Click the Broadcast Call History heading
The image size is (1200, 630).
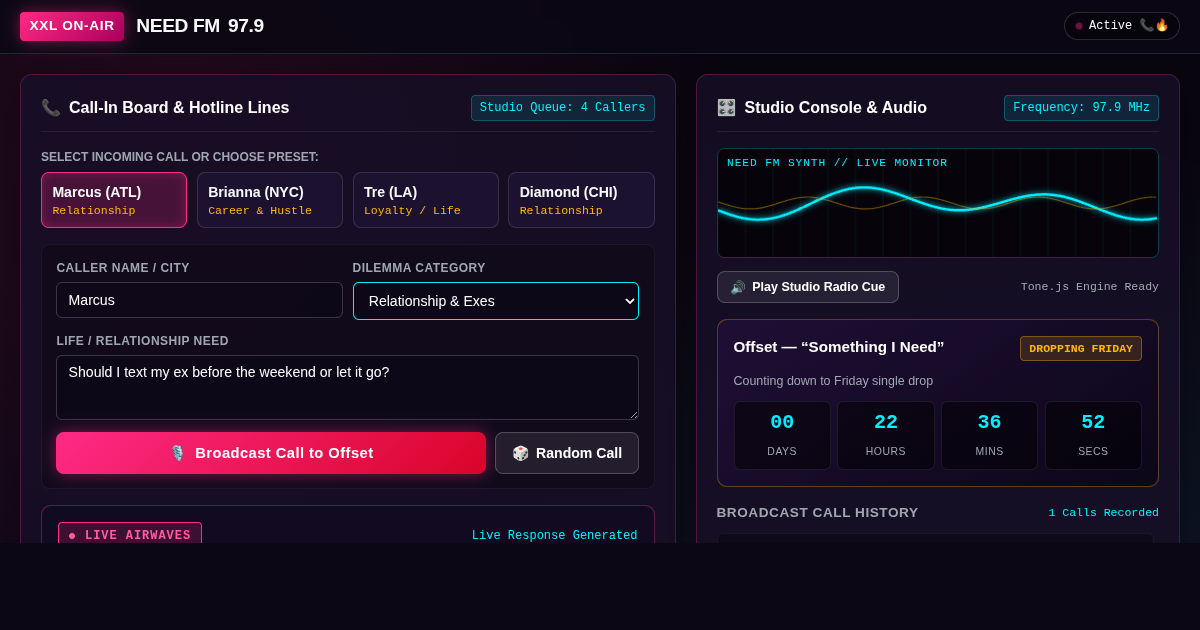818,513
